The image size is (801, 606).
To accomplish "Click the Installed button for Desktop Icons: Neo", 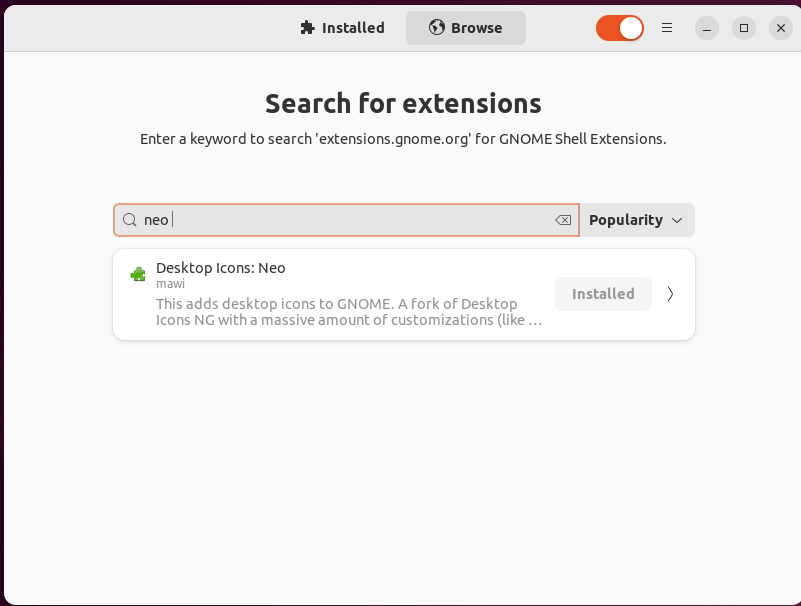I will click(603, 294).
